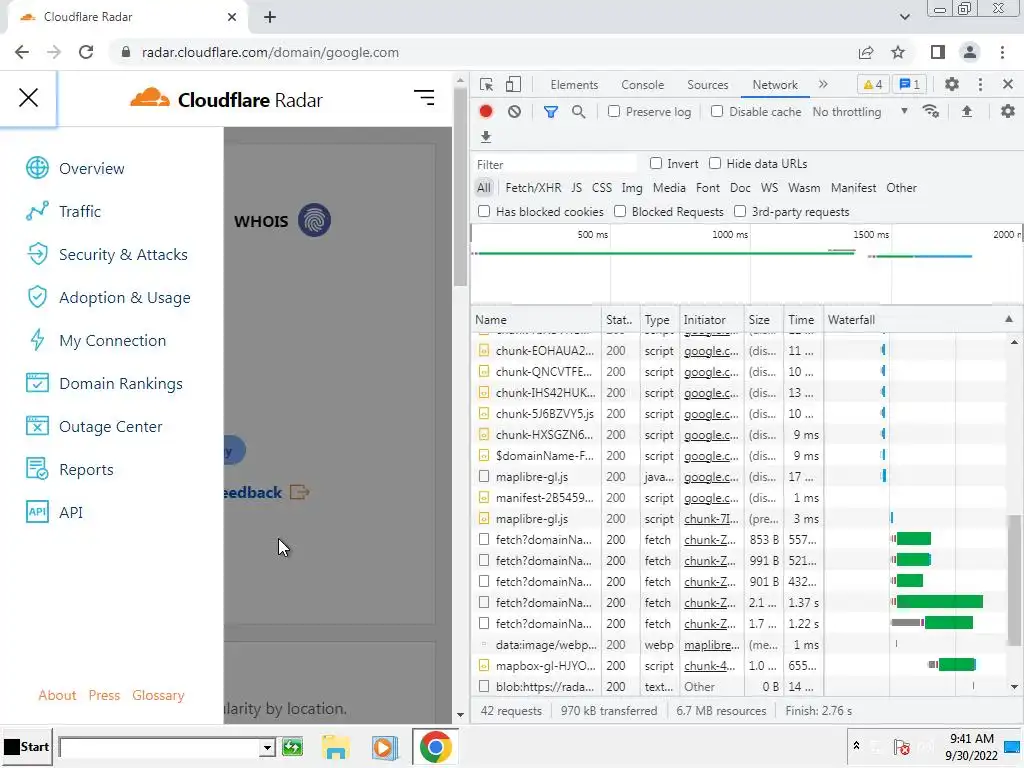Bookmark this page star icon
The image size is (1024, 768).
[898, 52]
